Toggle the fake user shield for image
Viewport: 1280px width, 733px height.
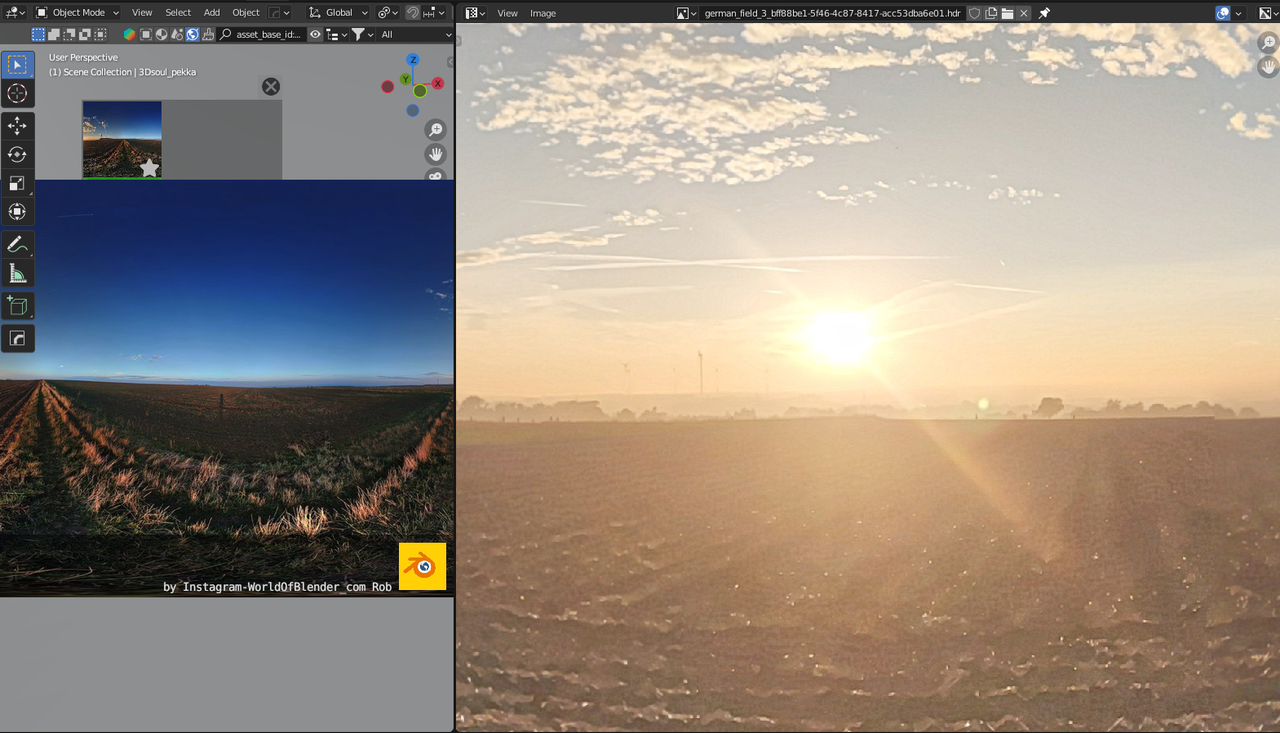(975, 13)
